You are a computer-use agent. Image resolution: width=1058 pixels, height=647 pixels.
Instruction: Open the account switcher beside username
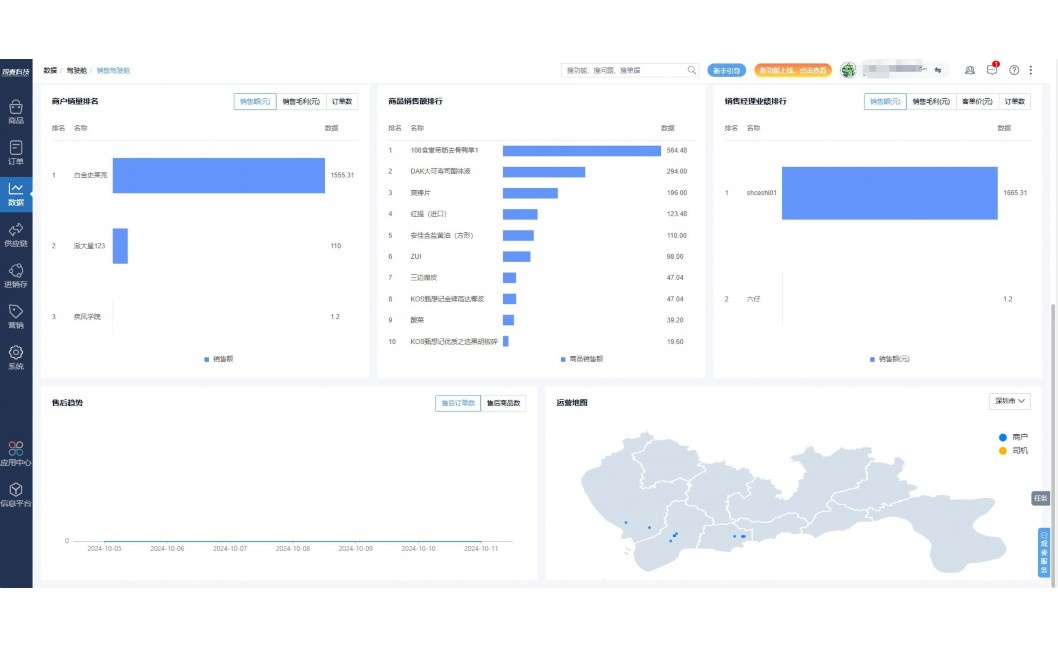coord(938,70)
